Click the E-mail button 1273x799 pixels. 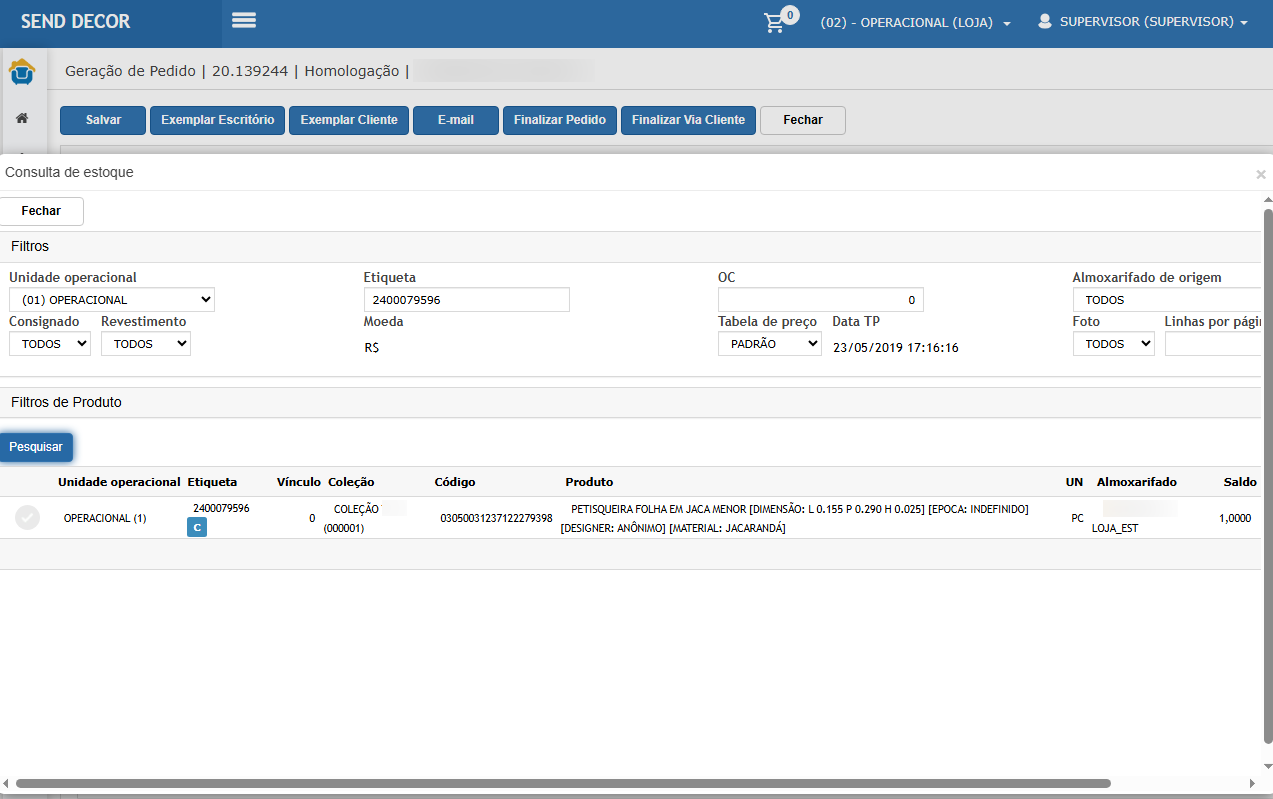456,120
